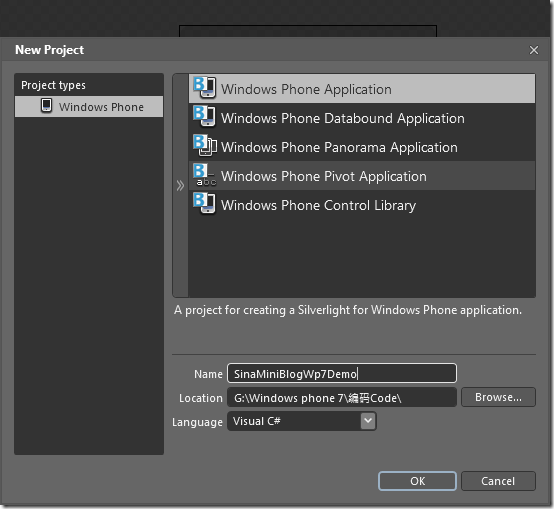Click the project Name text field
Image resolution: width=554 pixels, height=509 pixels.
(342, 373)
